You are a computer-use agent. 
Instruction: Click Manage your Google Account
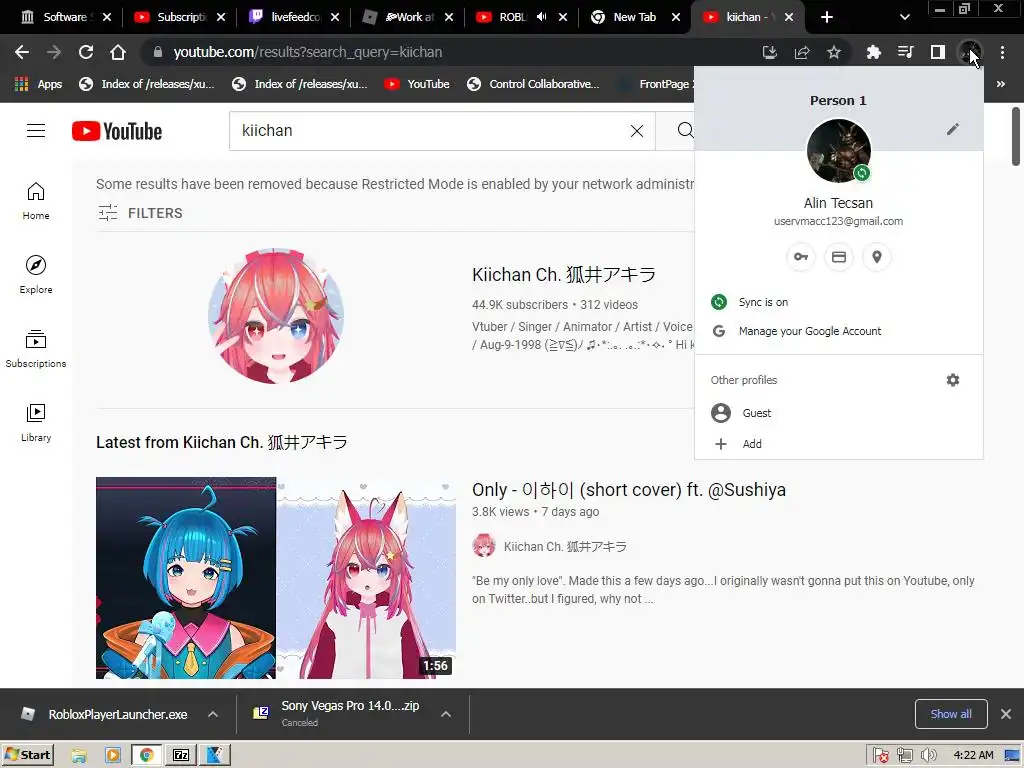838,331
